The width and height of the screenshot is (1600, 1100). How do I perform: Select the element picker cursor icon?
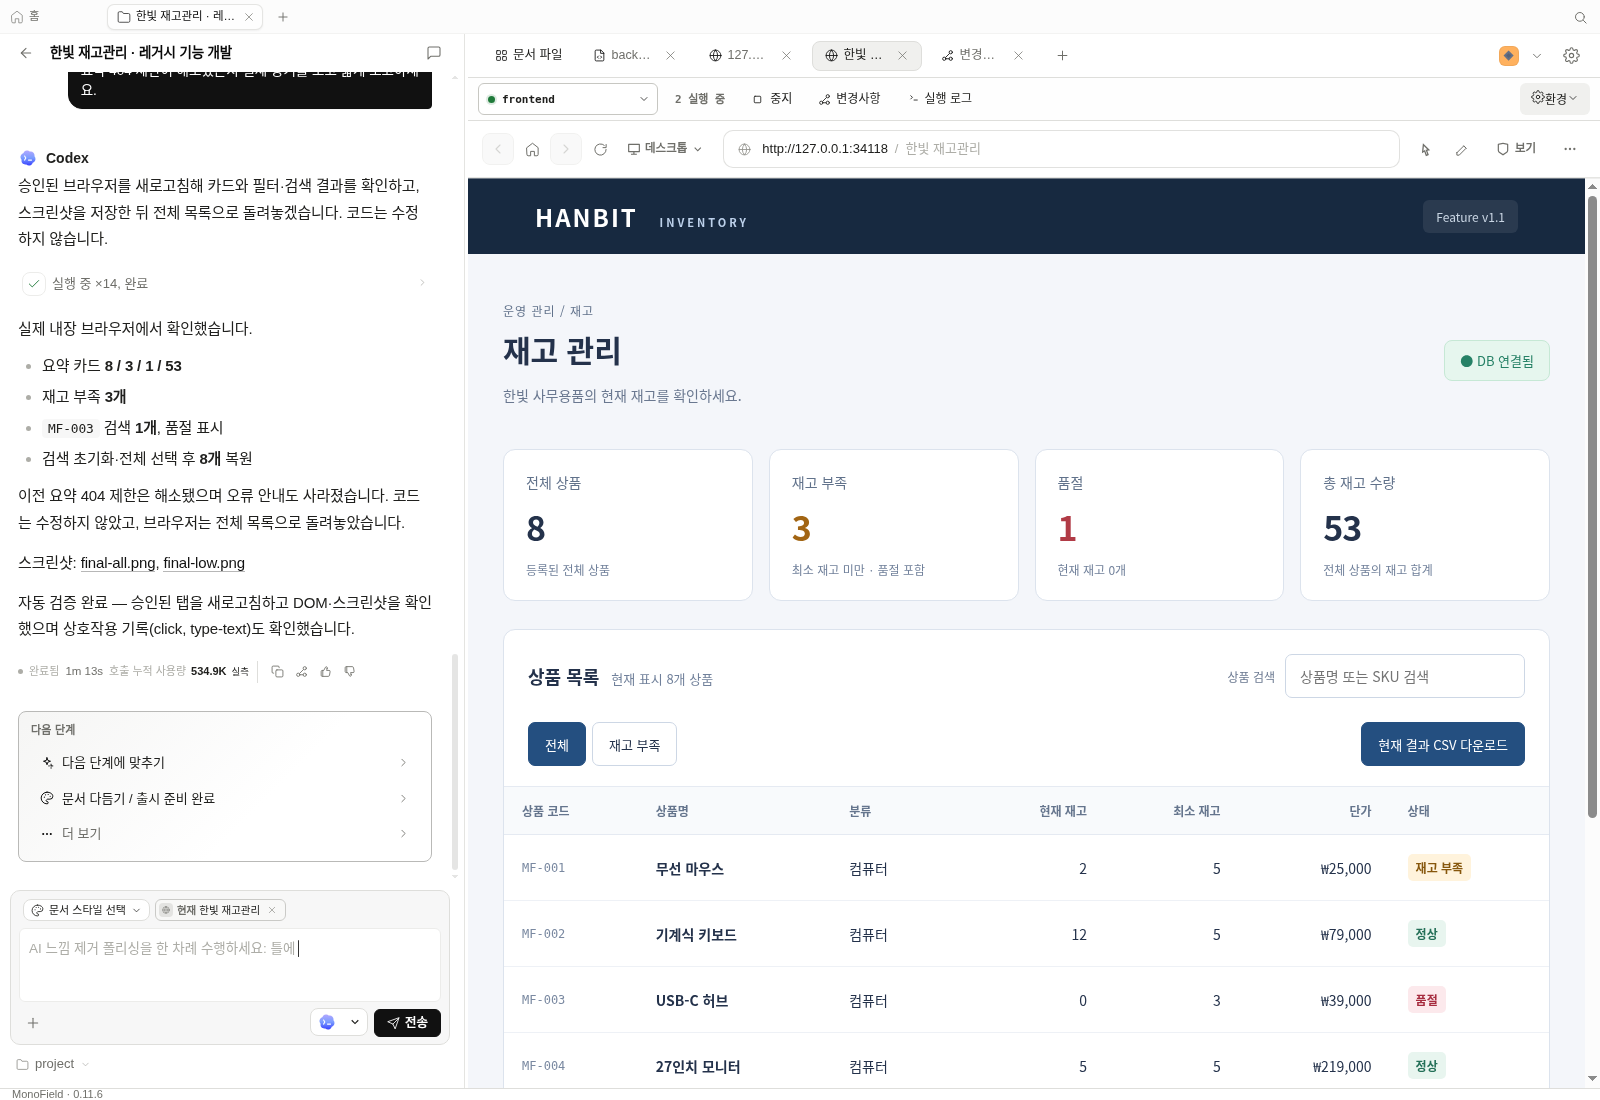pos(1426,149)
